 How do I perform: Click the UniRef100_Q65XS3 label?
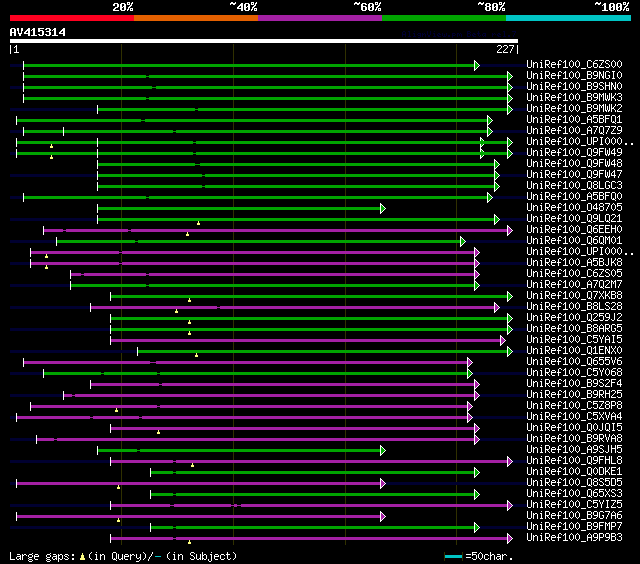[x=574, y=494]
